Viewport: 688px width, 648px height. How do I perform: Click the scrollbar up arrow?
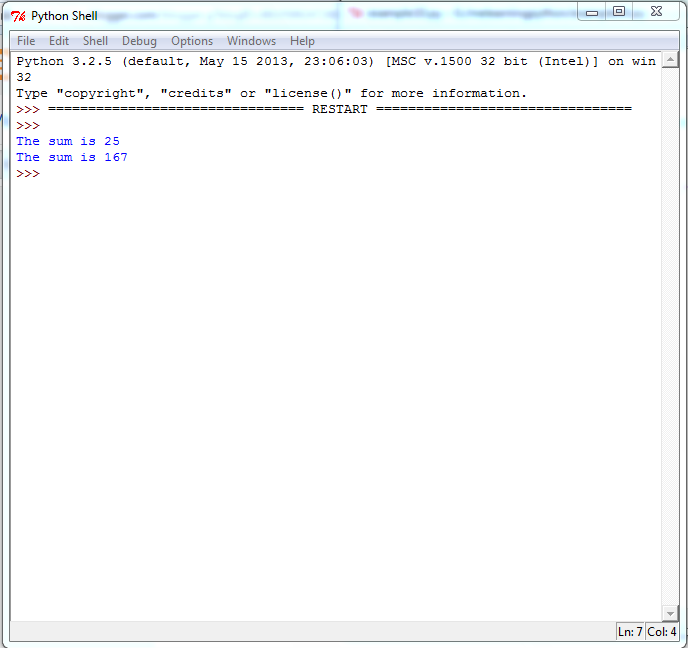670,59
